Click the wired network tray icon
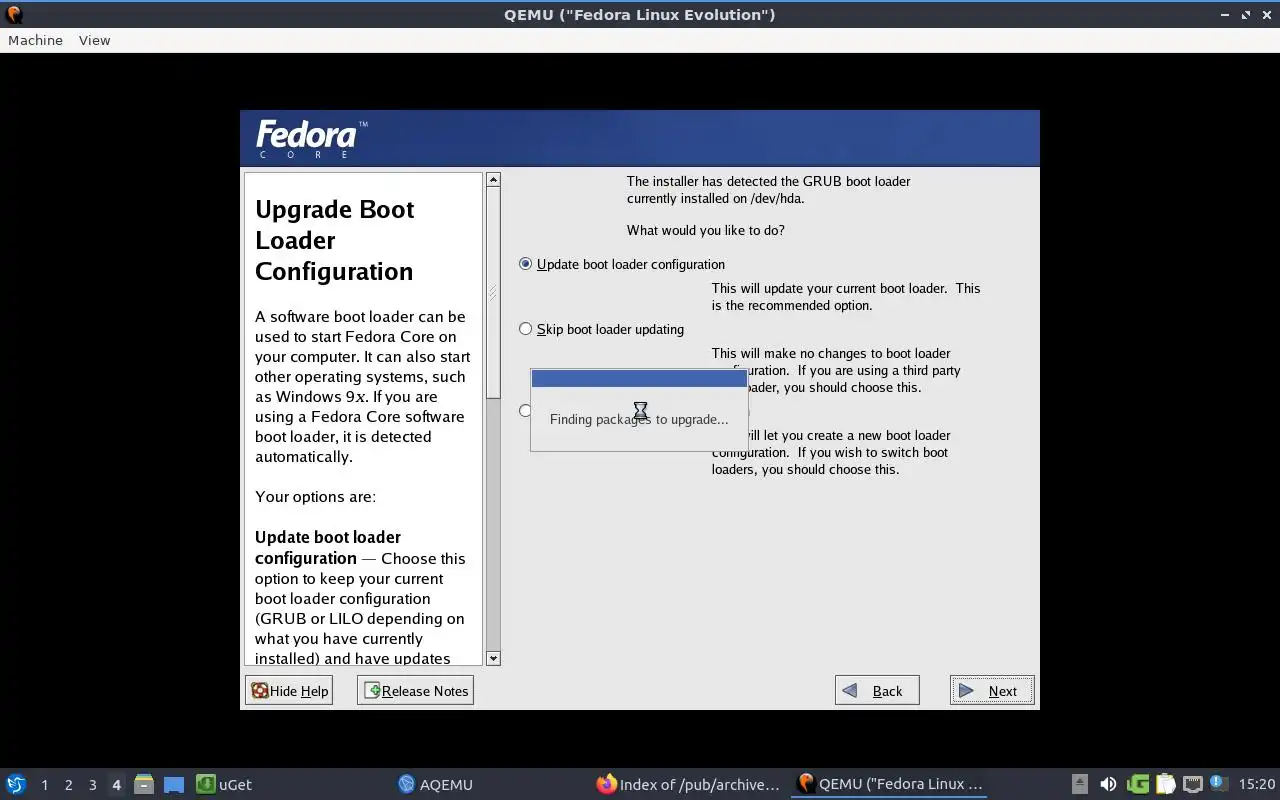The image size is (1280, 800). coord(1192,785)
